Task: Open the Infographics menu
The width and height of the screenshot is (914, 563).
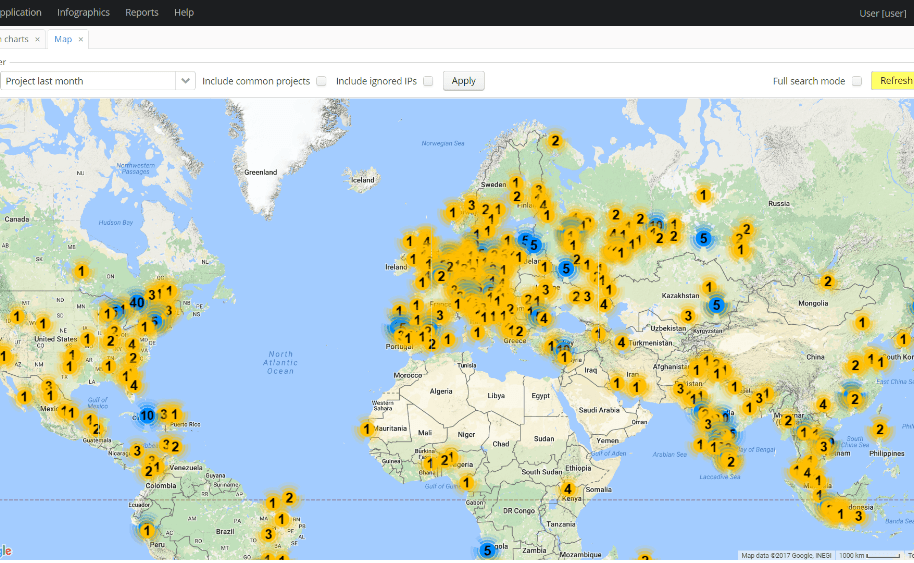Action: [x=83, y=12]
